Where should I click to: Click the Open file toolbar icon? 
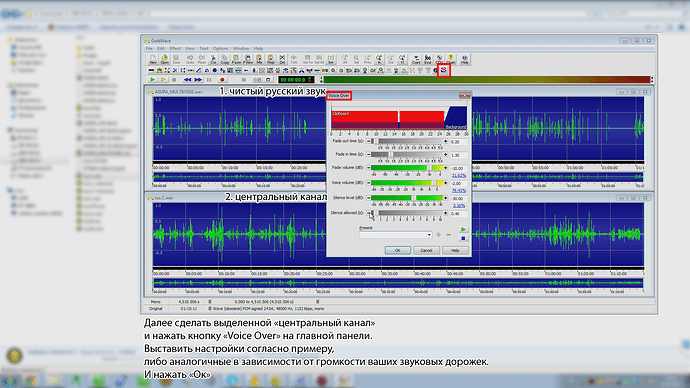click(165, 59)
